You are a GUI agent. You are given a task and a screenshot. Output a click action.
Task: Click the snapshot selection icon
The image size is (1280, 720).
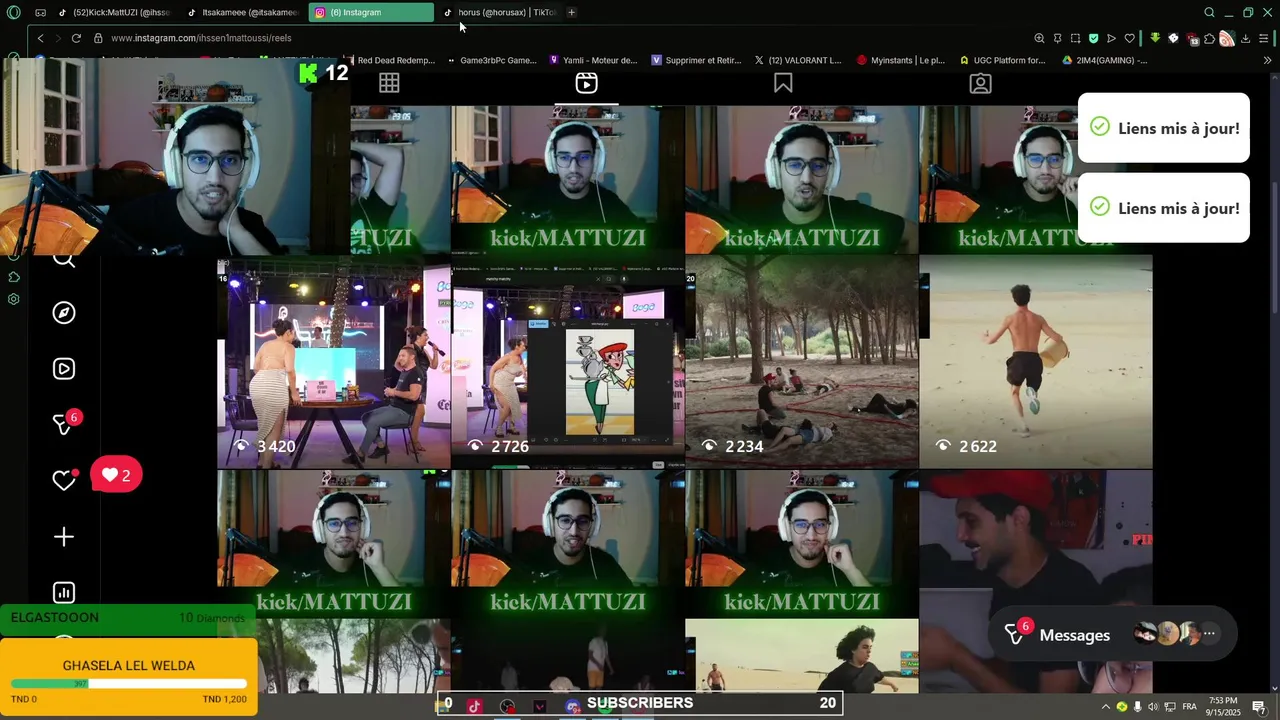[x=1075, y=38]
